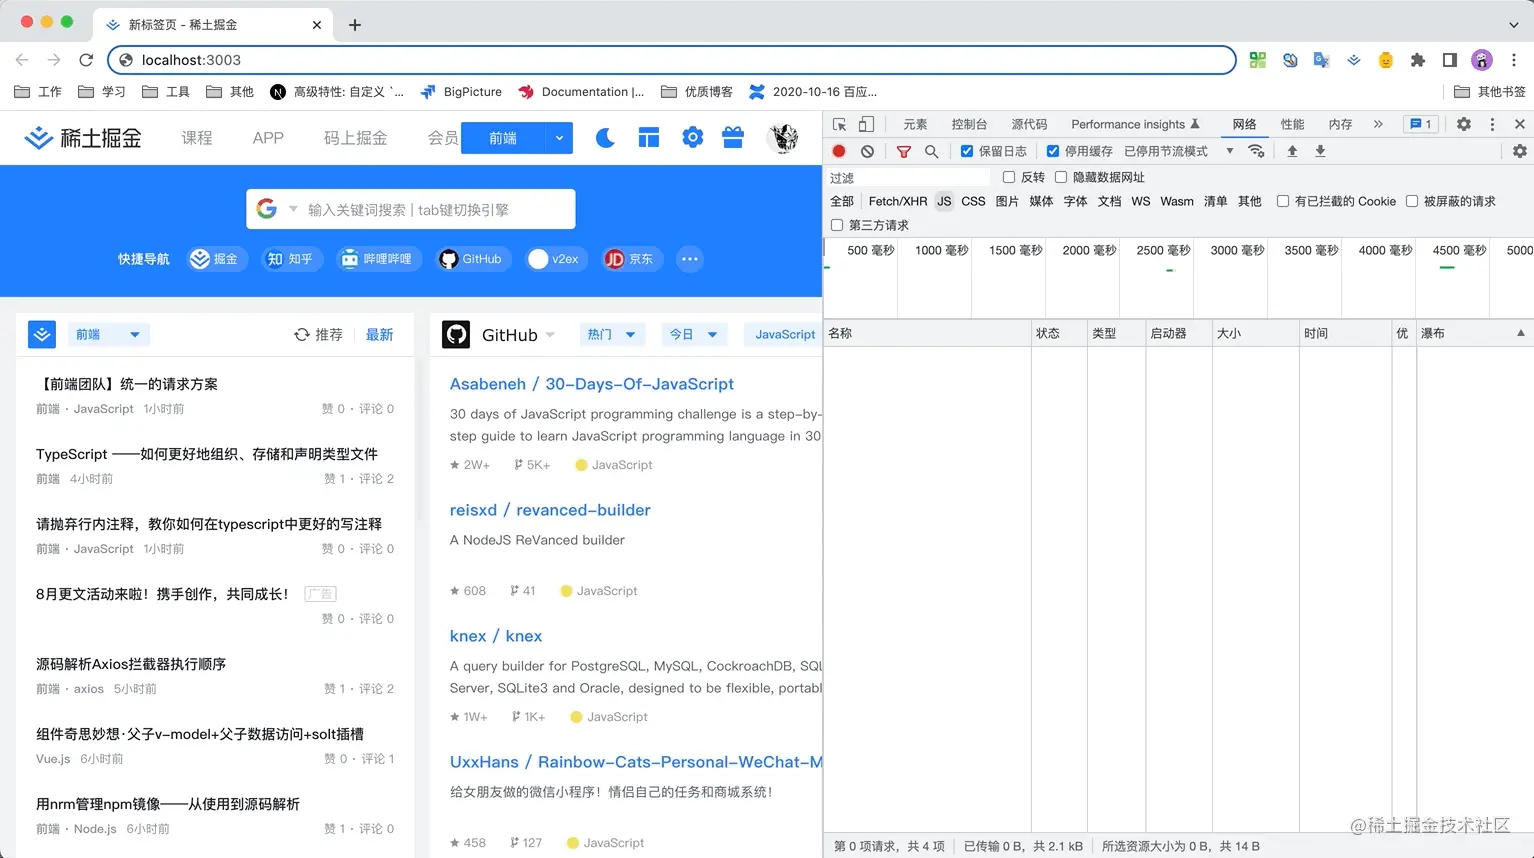Switch to the 控制台 DevTools tab
The height and width of the screenshot is (858, 1534).
pos(968,124)
